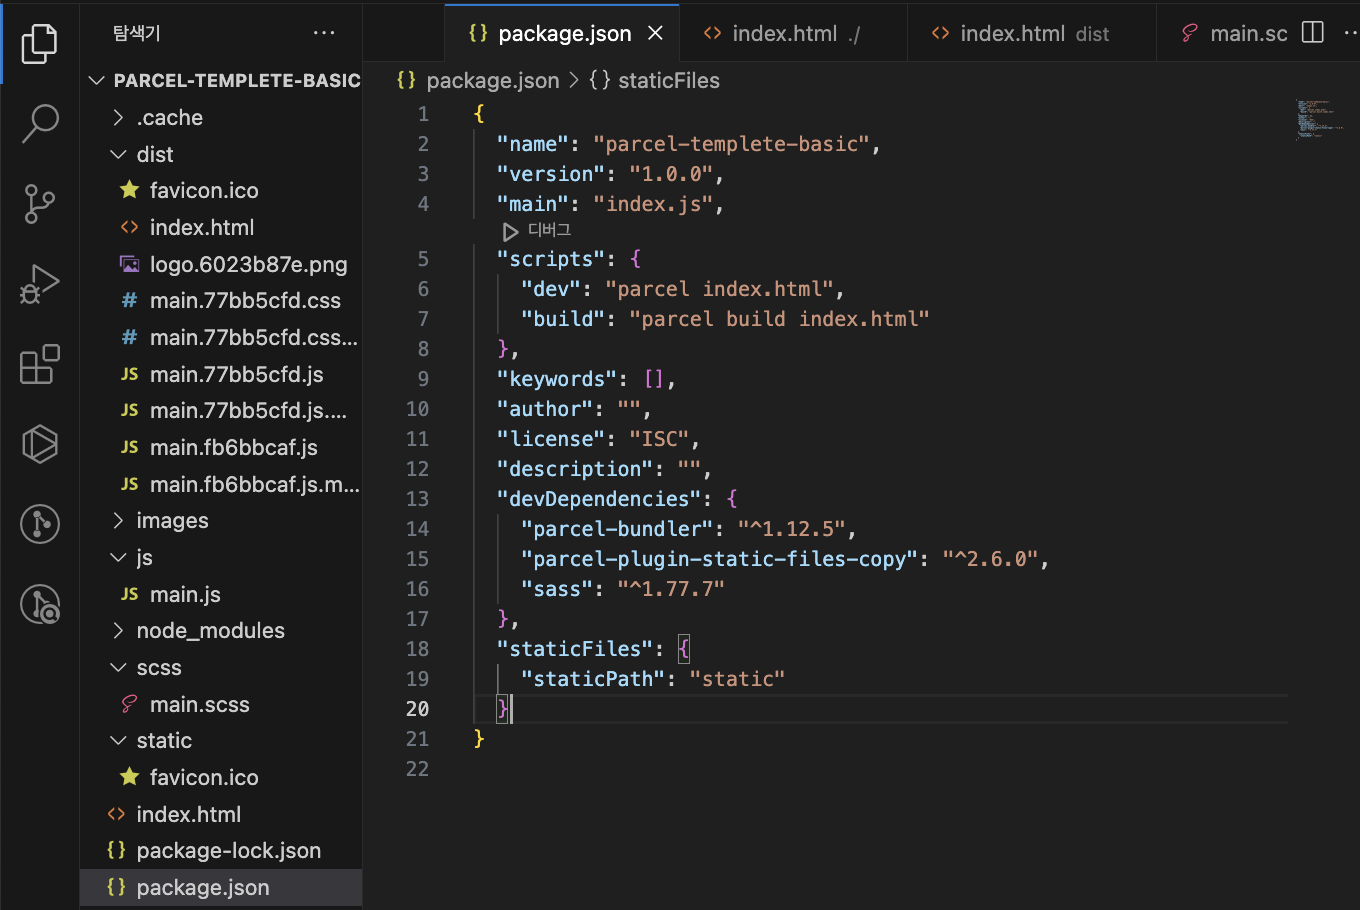This screenshot has height=910, width=1360.
Task: Collapse the js folder
Action: click(222, 557)
